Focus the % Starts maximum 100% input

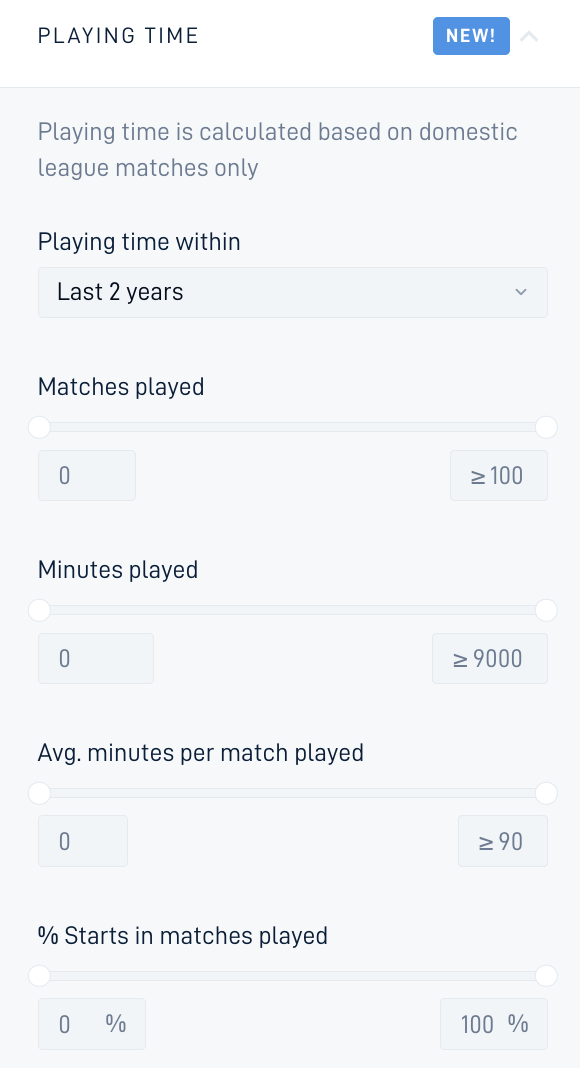point(494,1024)
